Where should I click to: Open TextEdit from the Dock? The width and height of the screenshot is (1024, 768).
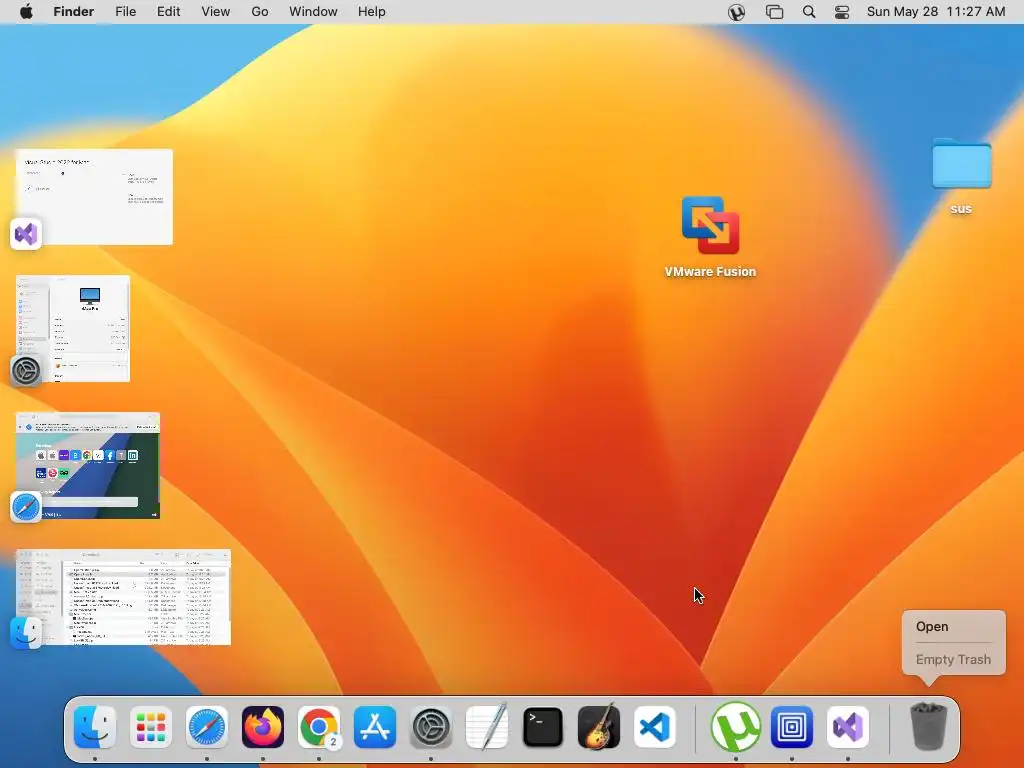pos(487,727)
